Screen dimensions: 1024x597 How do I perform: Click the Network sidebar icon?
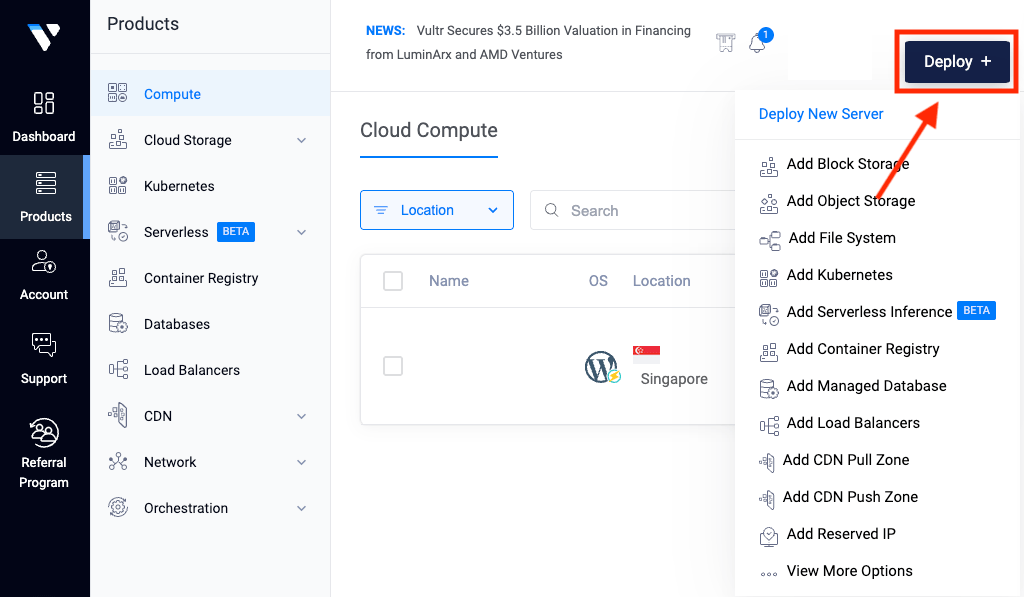(x=118, y=462)
